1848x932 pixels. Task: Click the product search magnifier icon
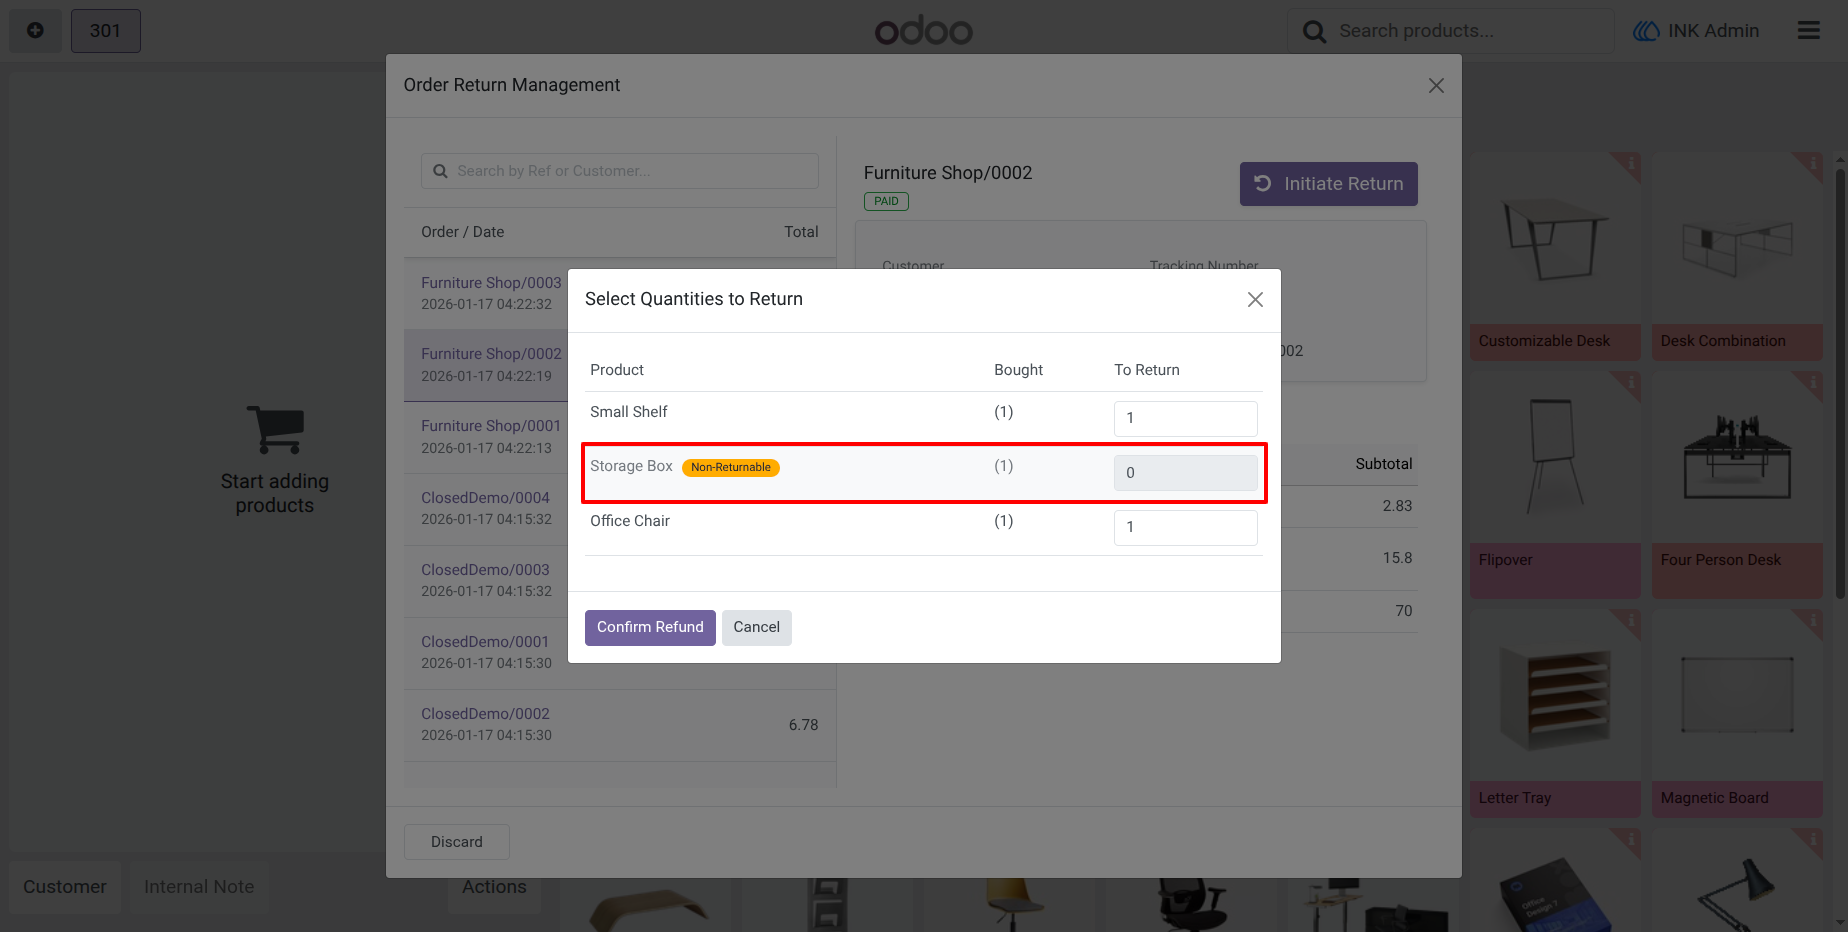coord(1314,32)
